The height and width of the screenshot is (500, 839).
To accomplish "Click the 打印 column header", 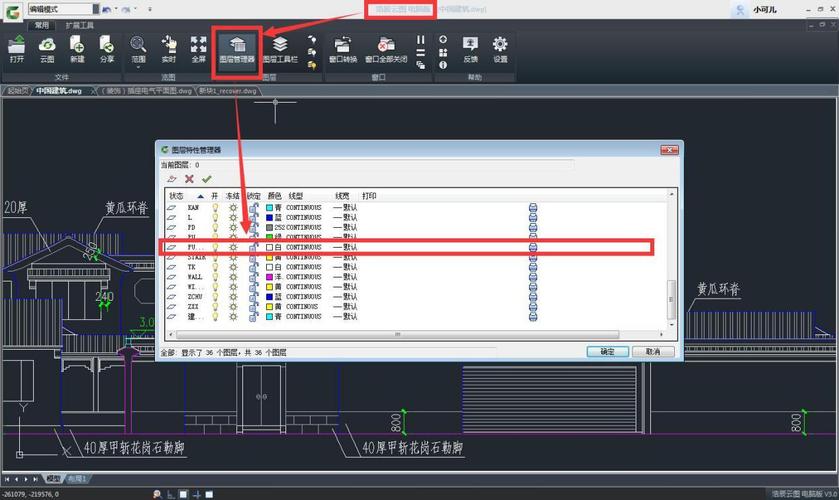I will 369,196.
